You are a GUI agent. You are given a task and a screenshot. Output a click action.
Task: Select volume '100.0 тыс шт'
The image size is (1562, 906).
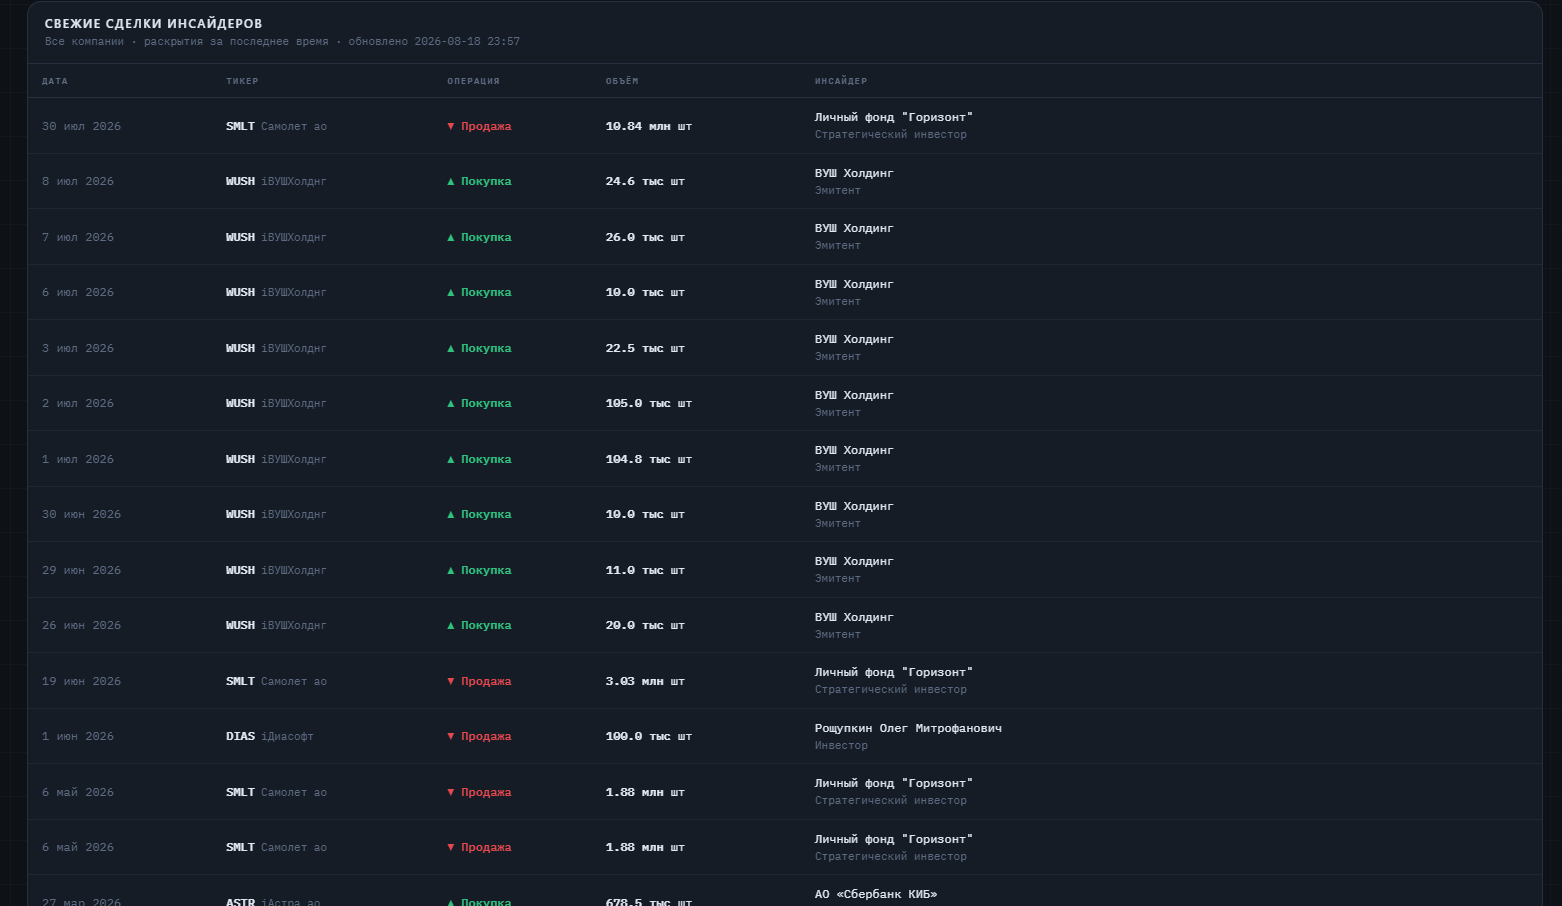649,736
